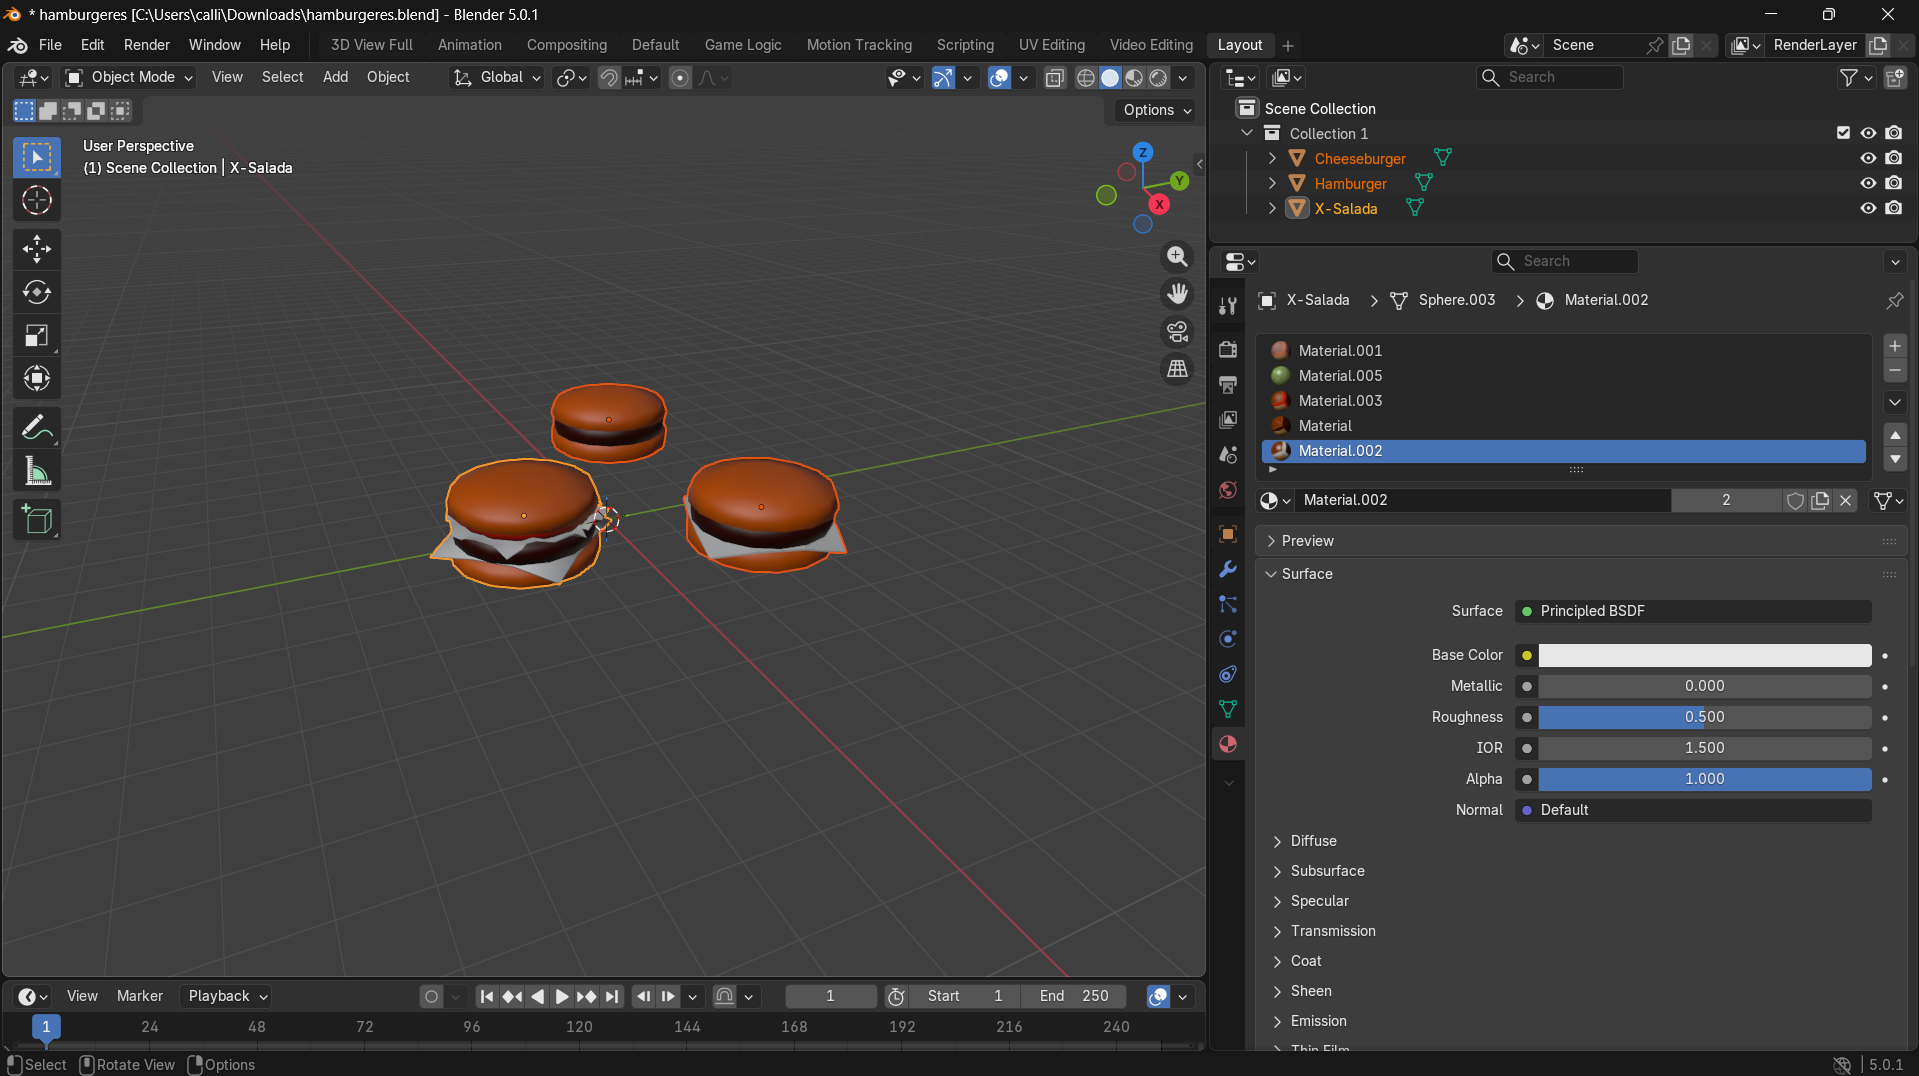Uncheck Collection 1 exclude checkbox
The width and height of the screenshot is (1919, 1076).
(1843, 133)
